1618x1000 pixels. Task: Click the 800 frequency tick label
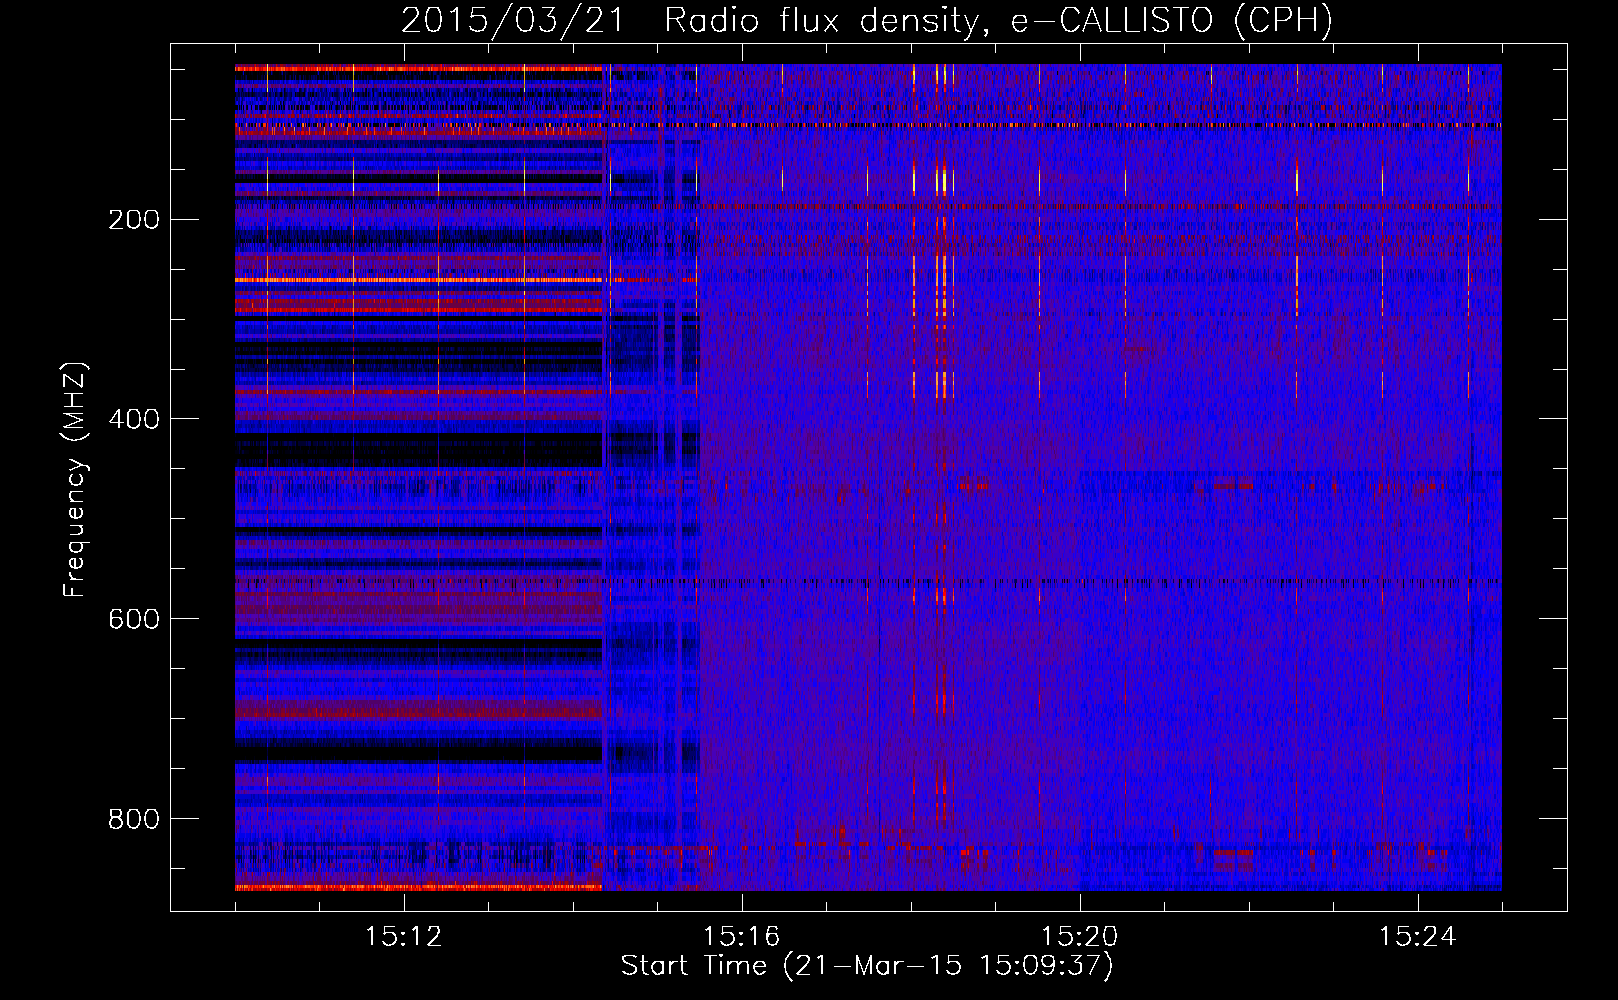click(134, 819)
